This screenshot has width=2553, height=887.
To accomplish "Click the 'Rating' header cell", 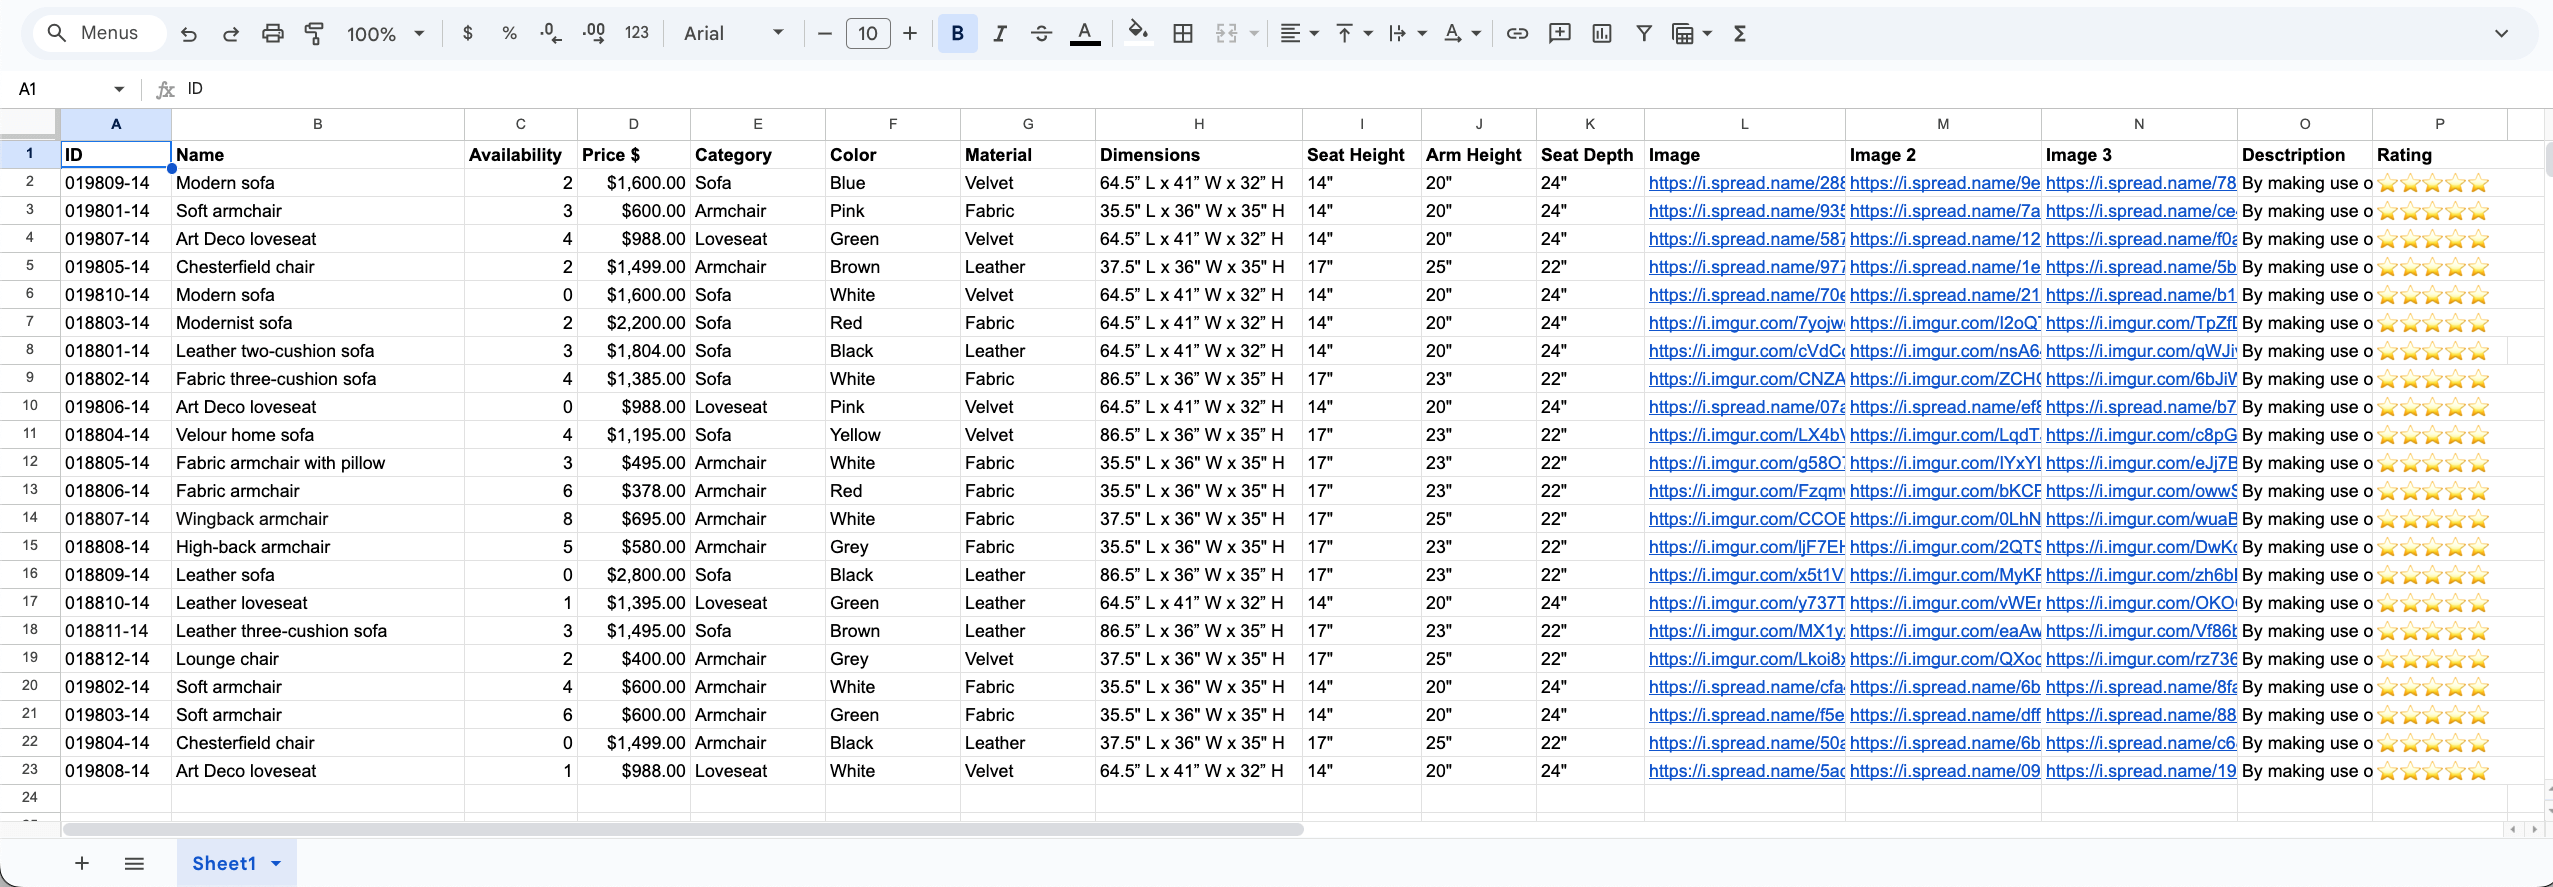I will coord(2440,155).
